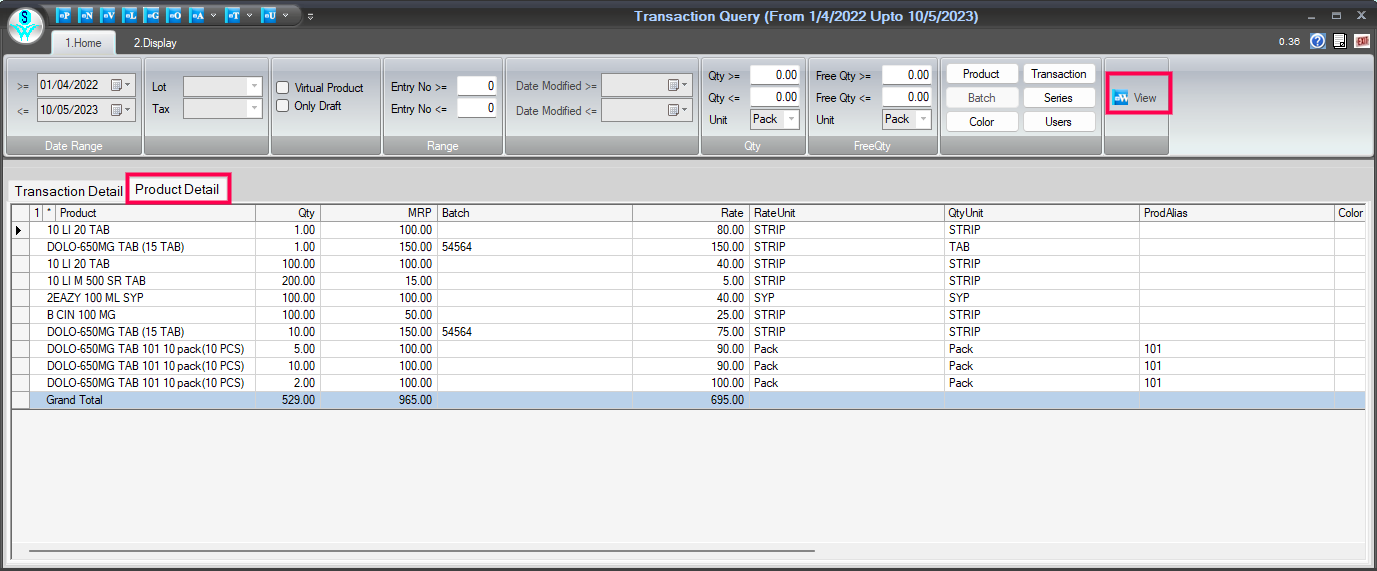Click the Users filter button
1377x571 pixels.
pos(1058,122)
